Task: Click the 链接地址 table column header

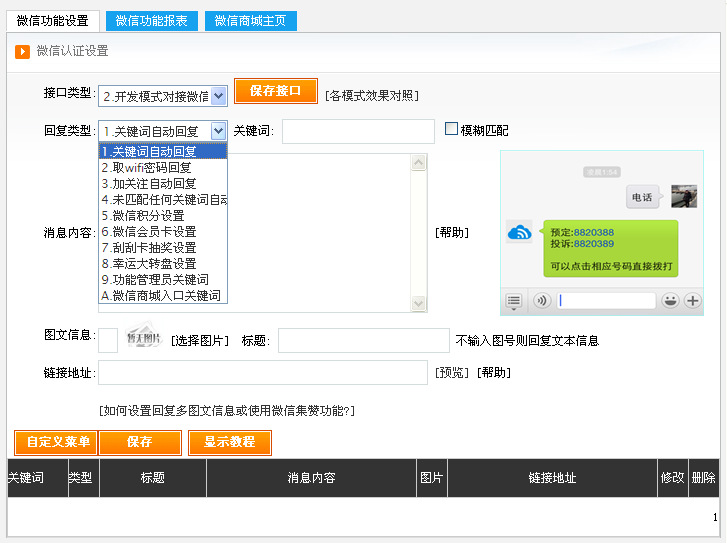Action: click(x=553, y=478)
